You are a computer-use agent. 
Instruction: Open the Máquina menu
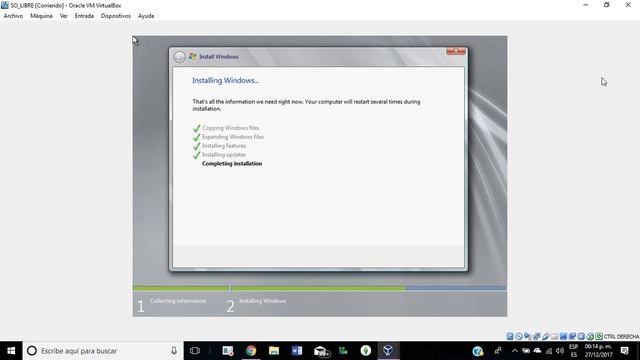[41, 16]
